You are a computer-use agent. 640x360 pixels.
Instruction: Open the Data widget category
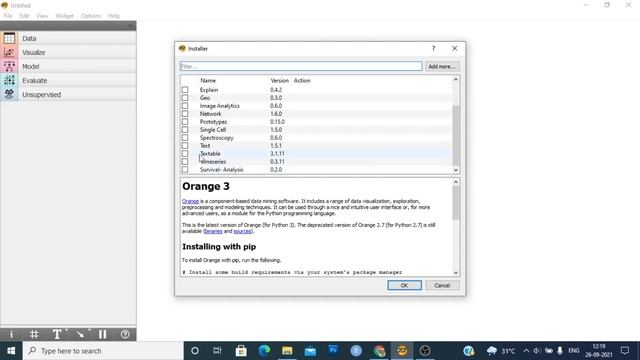tap(68, 38)
